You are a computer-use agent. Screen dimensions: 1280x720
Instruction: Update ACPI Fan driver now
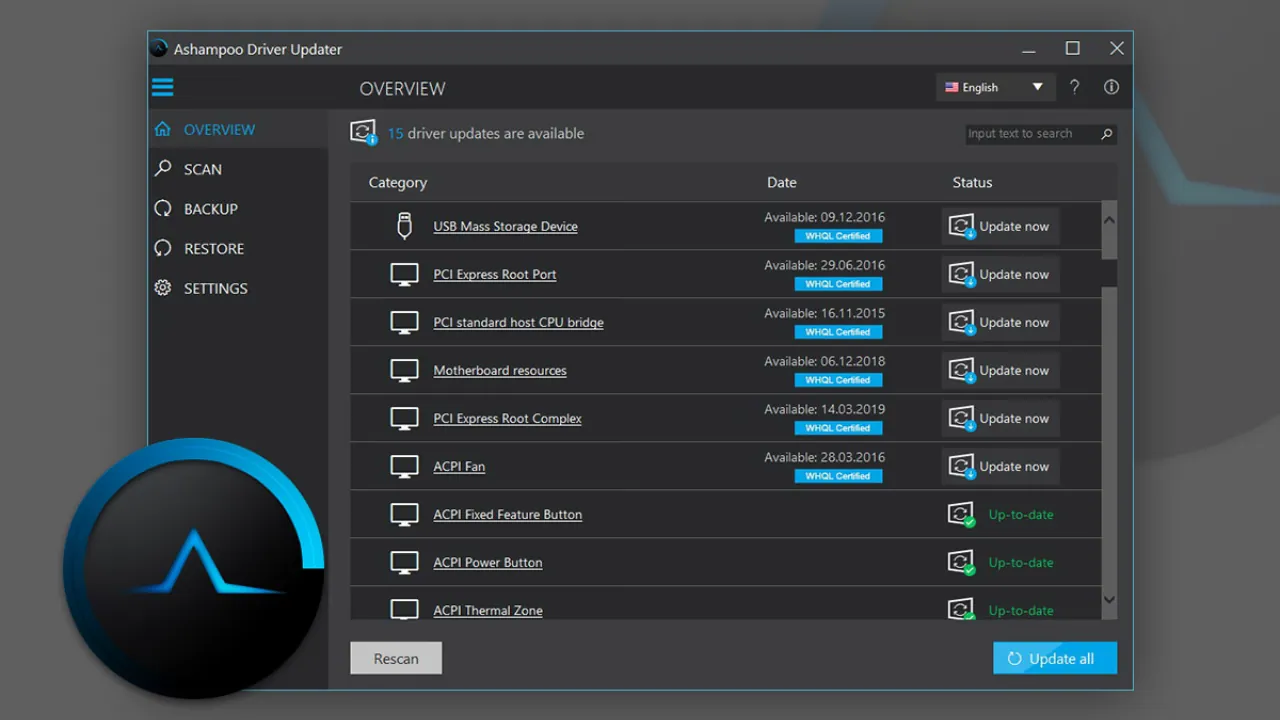coord(1000,466)
